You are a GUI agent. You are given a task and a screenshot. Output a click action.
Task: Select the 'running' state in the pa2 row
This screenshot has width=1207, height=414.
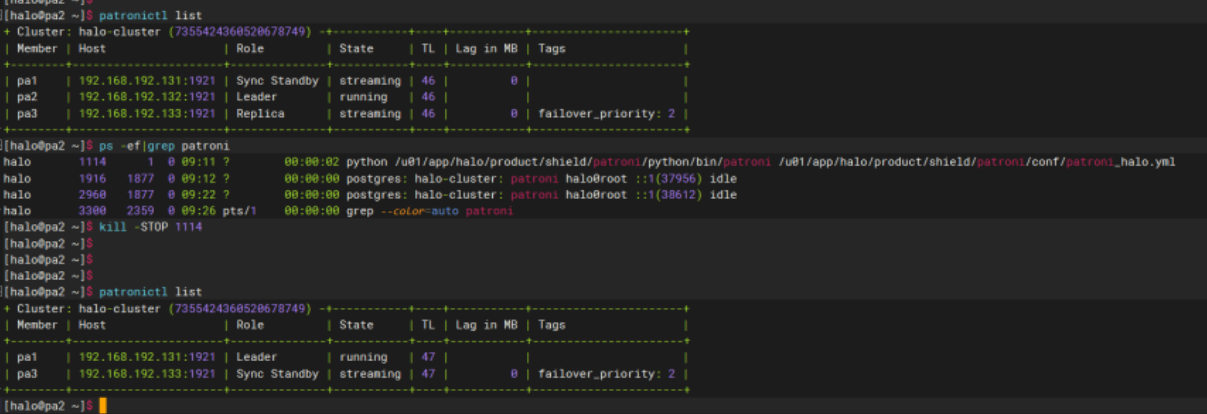pos(363,97)
